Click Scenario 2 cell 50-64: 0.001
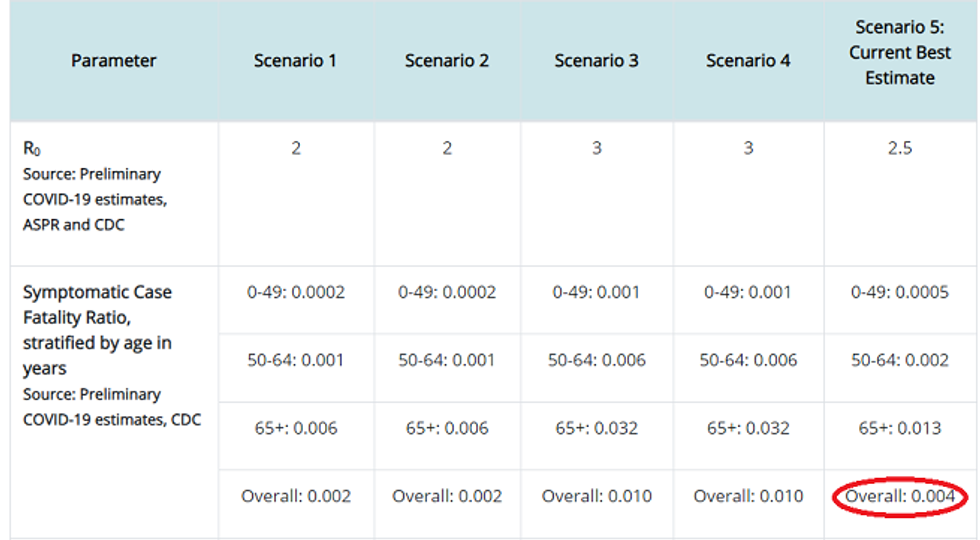Screen dimensions: 980x540 (446, 360)
